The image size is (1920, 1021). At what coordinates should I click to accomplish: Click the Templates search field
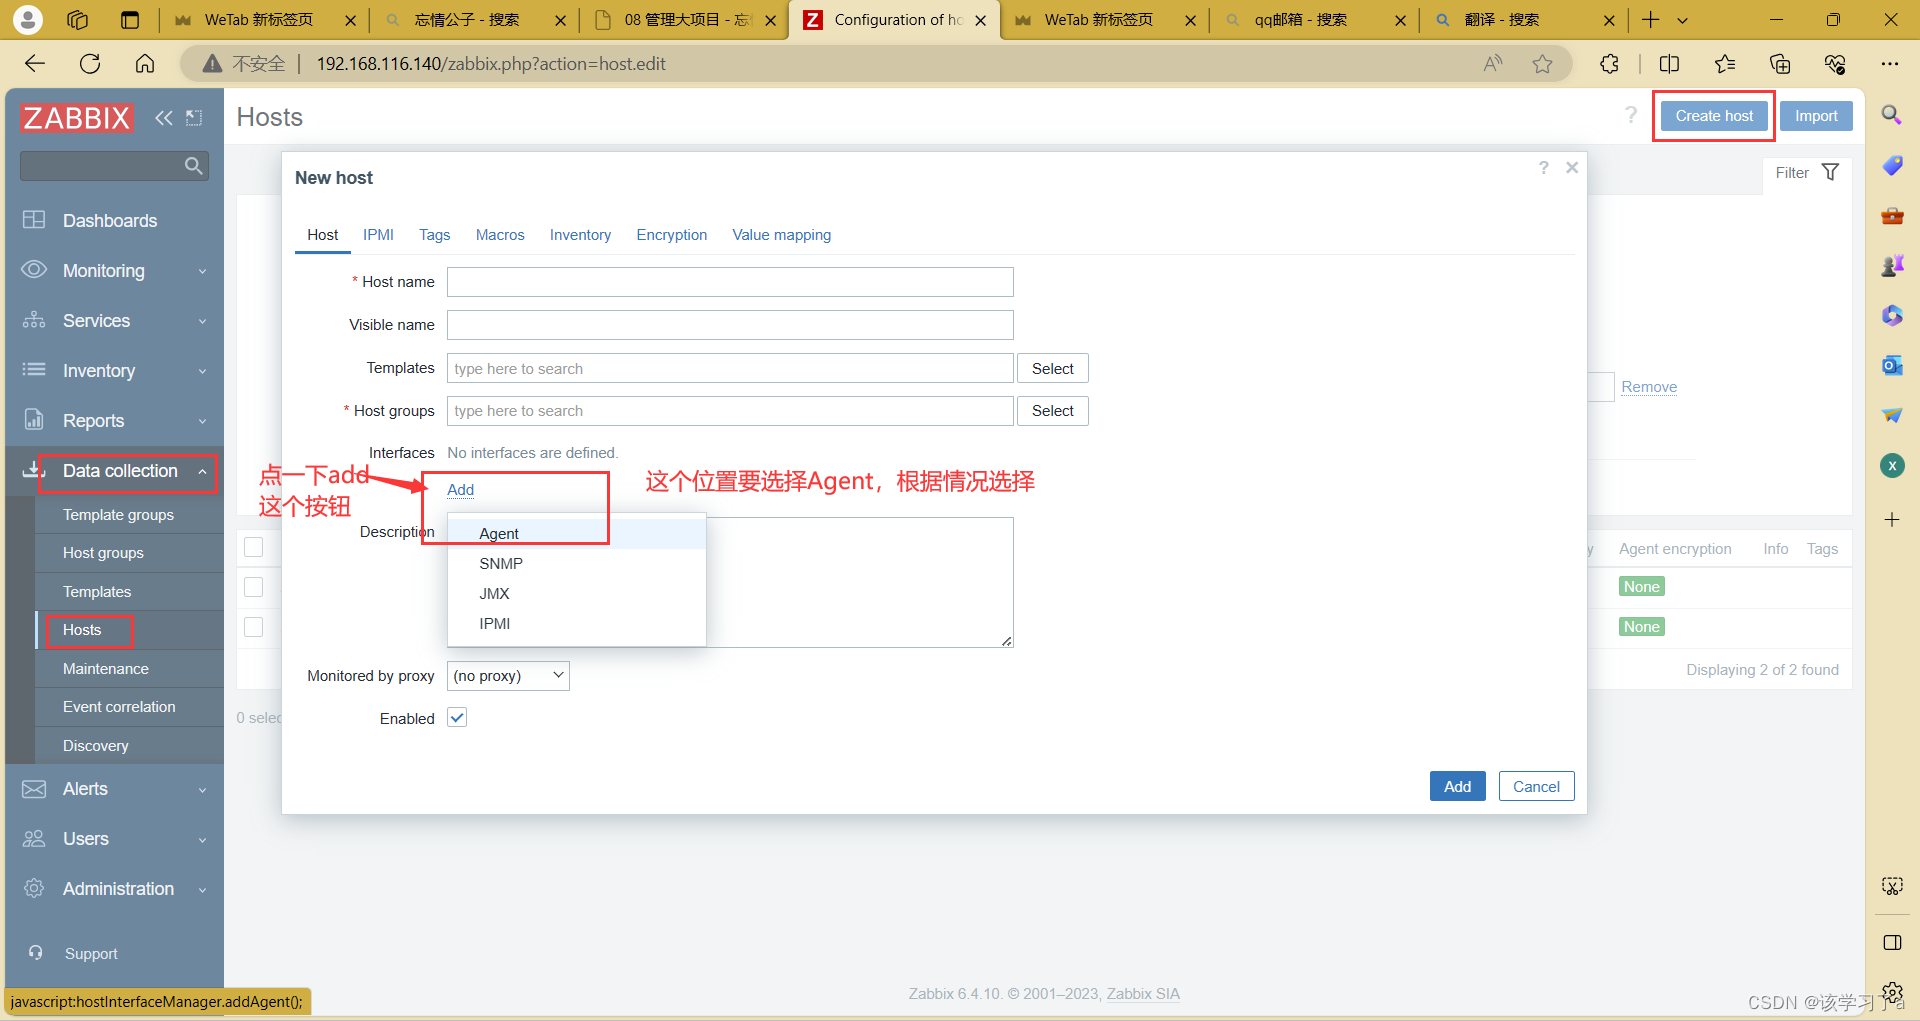[730, 369]
